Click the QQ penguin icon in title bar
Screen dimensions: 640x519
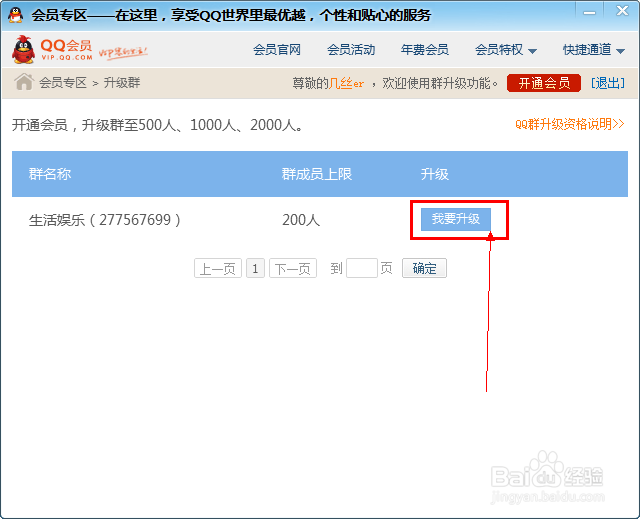(16, 15)
